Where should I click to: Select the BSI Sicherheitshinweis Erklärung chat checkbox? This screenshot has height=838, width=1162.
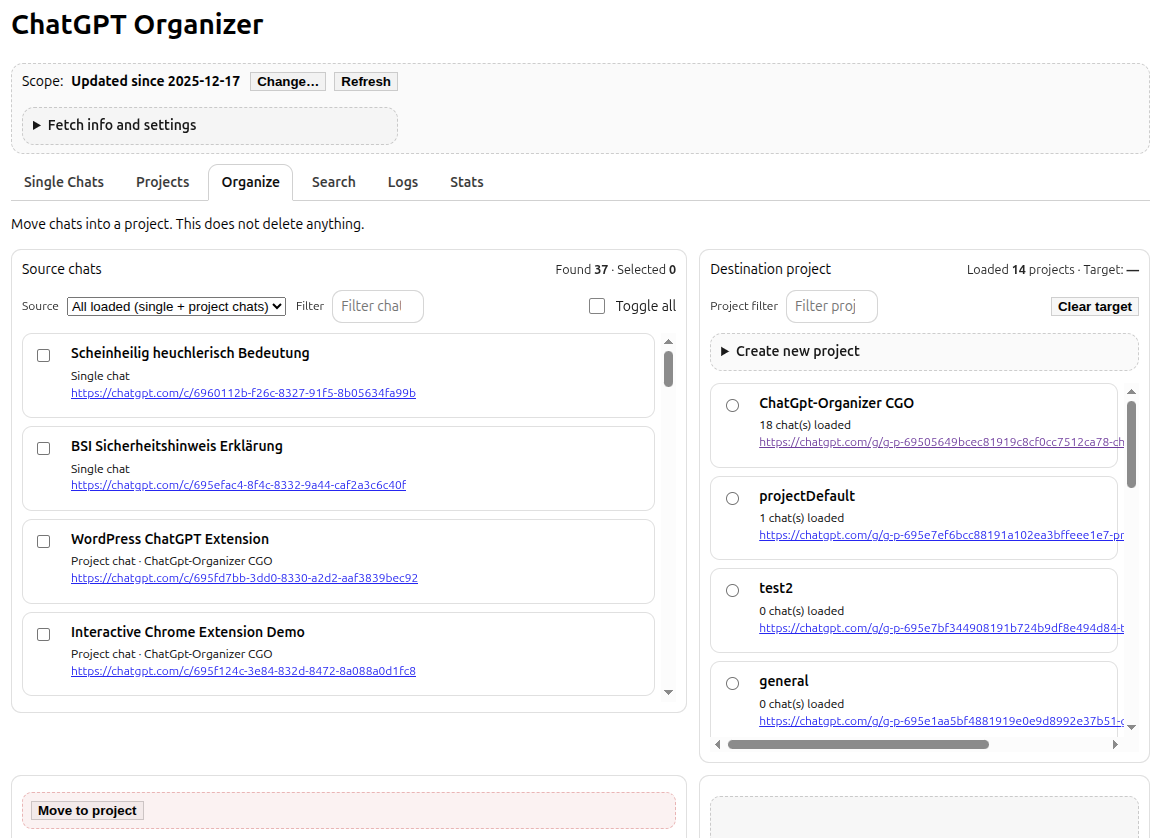click(x=44, y=448)
